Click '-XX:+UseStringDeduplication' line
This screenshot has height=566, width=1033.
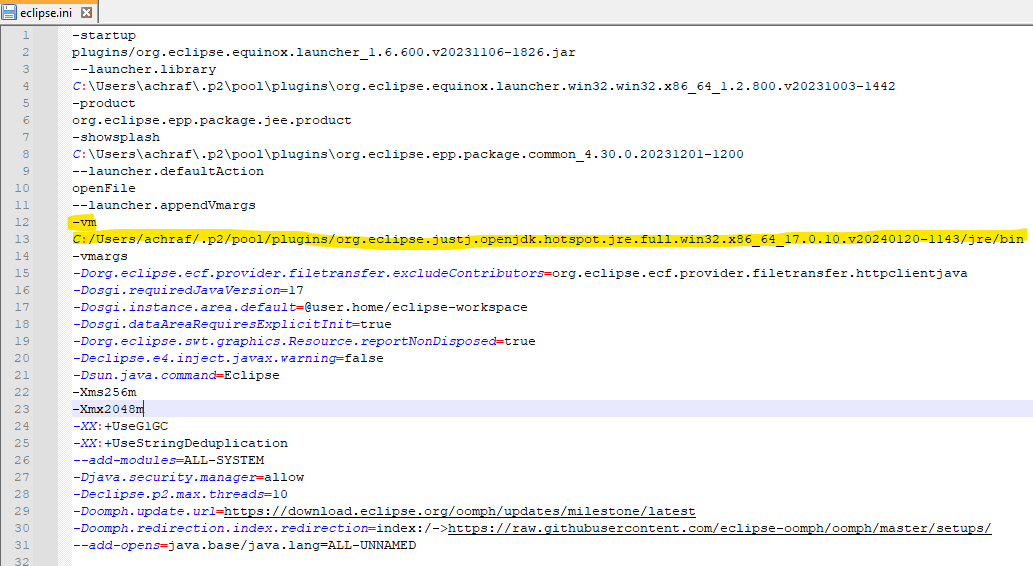click(180, 443)
